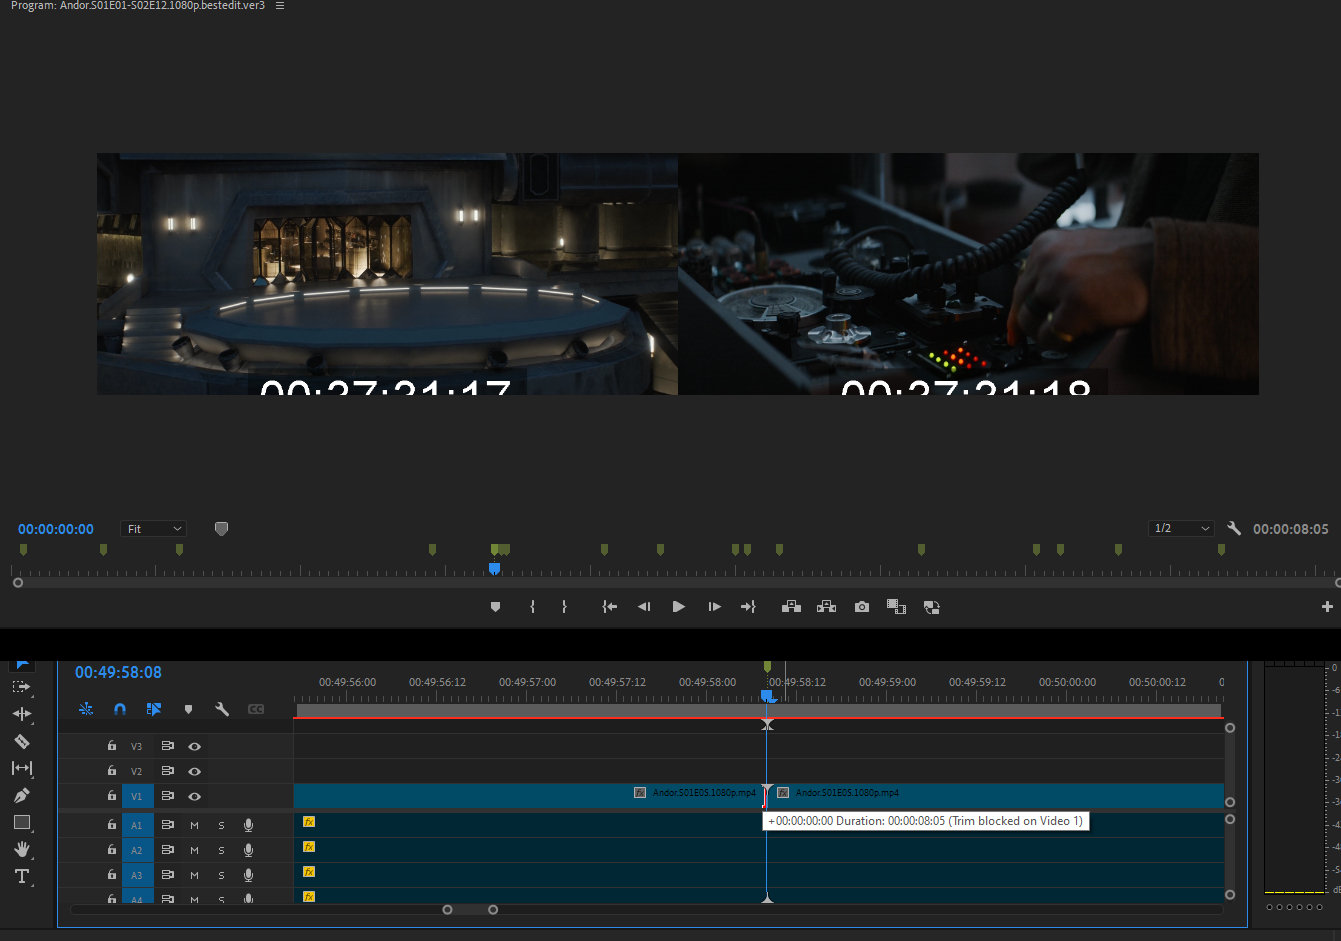Hide the V3 track output
This screenshot has width=1341, height=941.
click(195, 746)
